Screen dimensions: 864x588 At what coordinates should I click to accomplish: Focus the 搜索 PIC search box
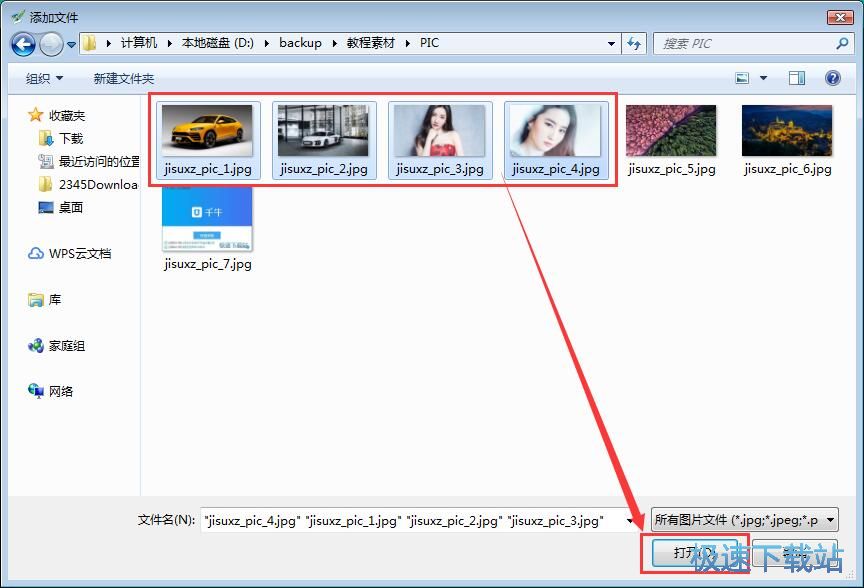pyautogui.click(x=753, y=44)
